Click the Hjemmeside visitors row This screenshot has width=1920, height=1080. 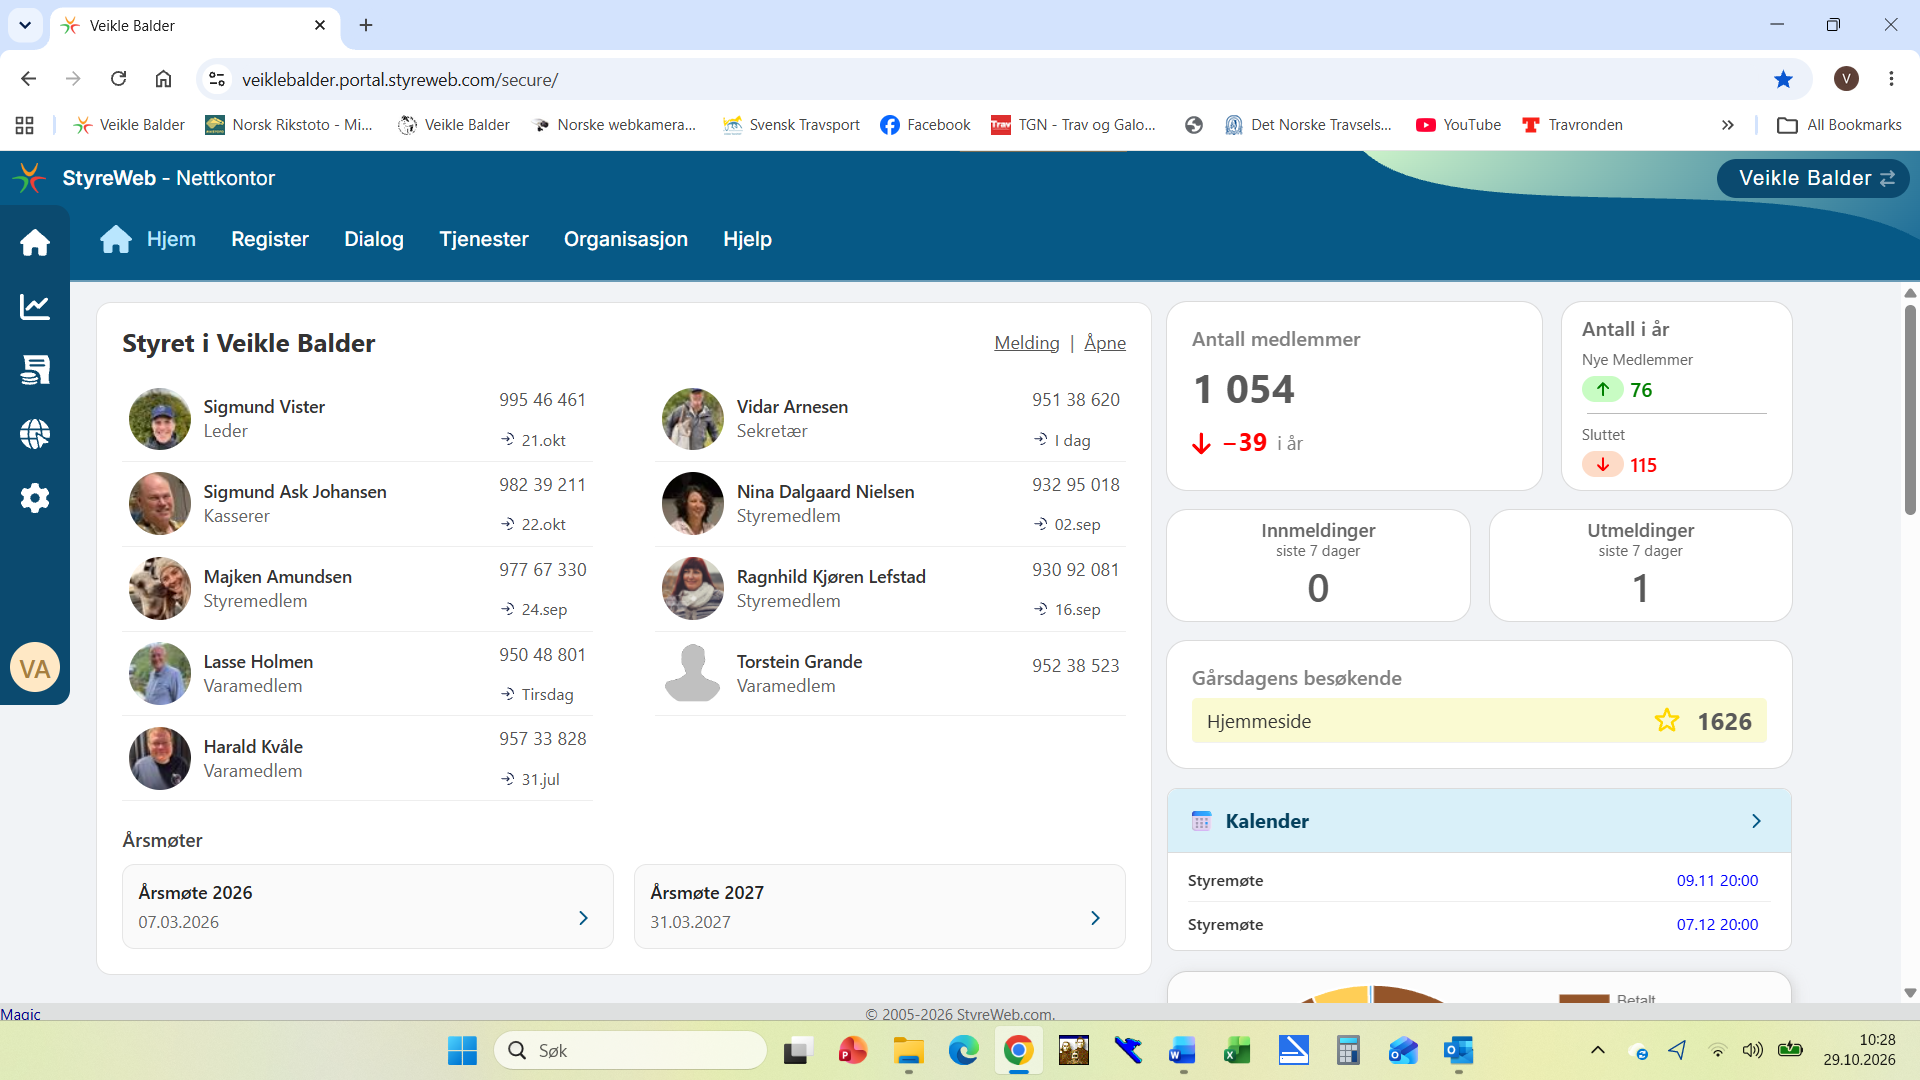coord(1479,721)
